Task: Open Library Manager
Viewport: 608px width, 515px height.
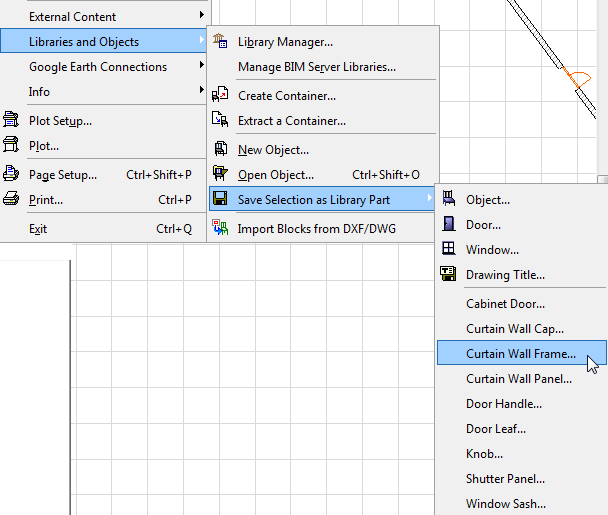Action: [x=324, y=41]
